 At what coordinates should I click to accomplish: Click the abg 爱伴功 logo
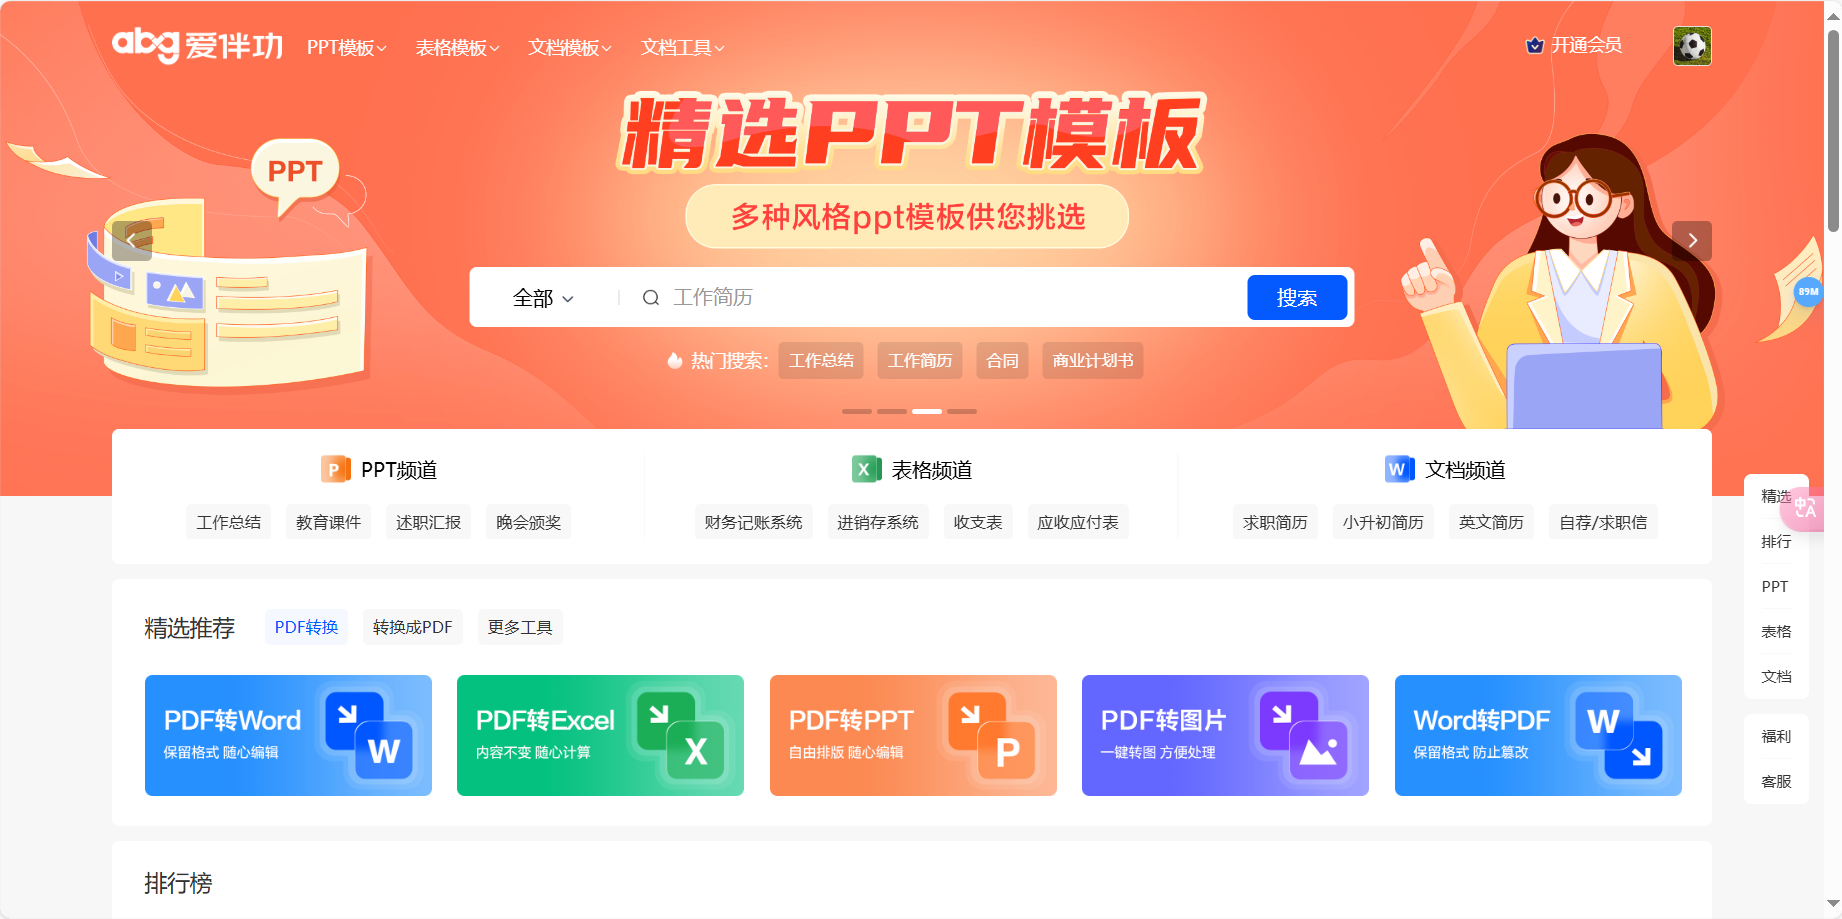(197, 45)
